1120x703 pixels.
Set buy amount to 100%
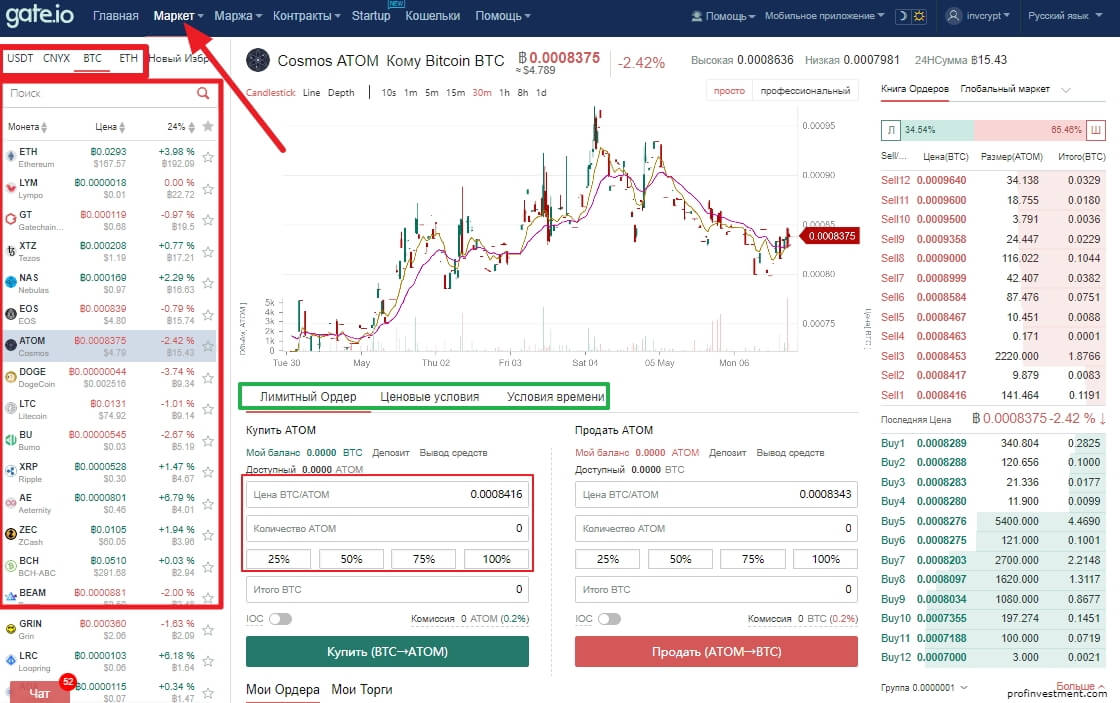tap(496, 559)
